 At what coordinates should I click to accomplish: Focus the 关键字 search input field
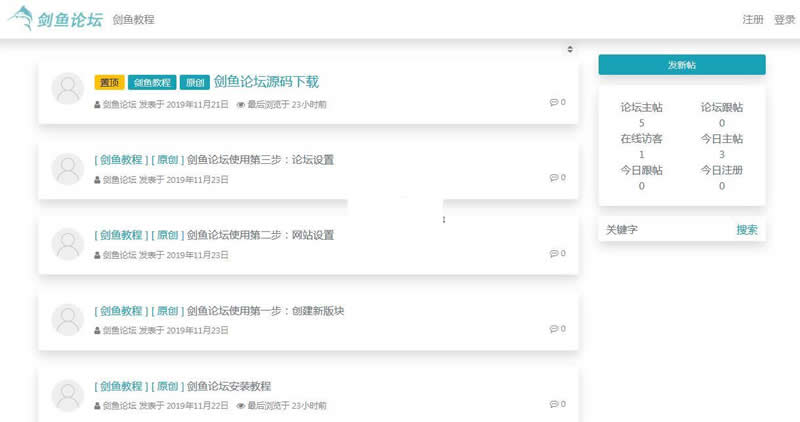click(665, 229)
